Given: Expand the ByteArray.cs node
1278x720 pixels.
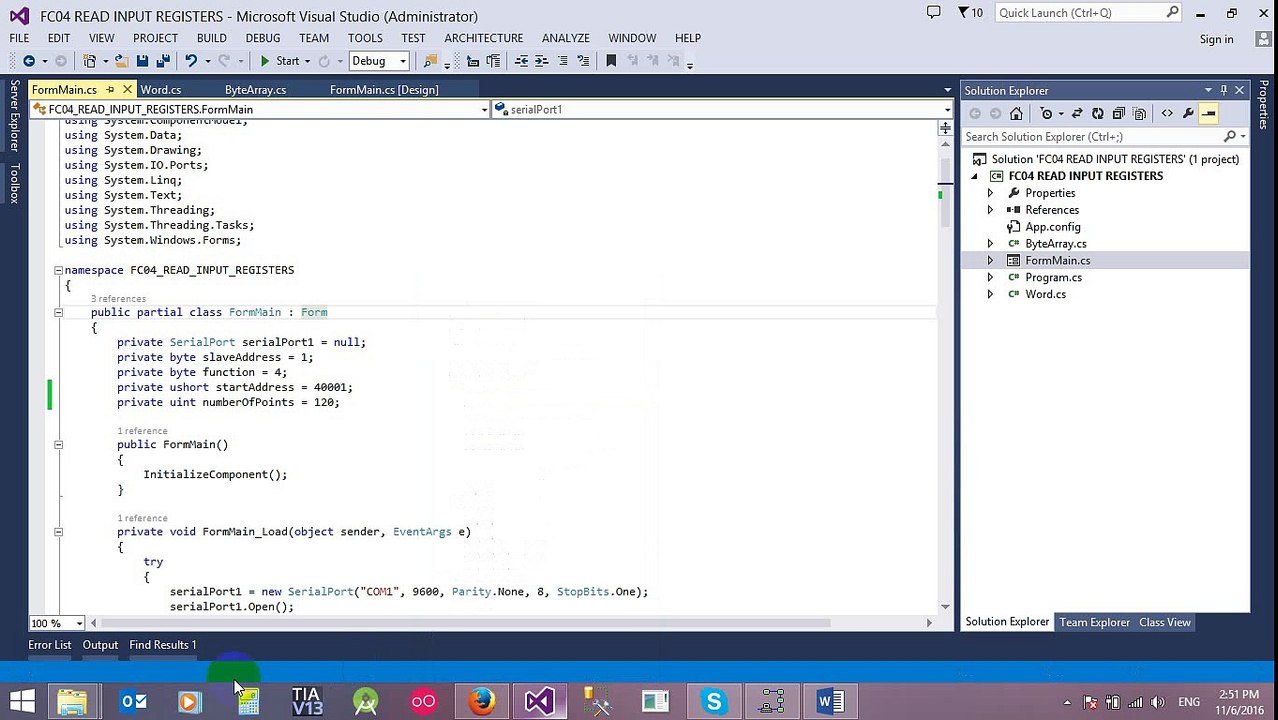Looking at the screenshot, I should pyautogui.click(x=990, y=244).
